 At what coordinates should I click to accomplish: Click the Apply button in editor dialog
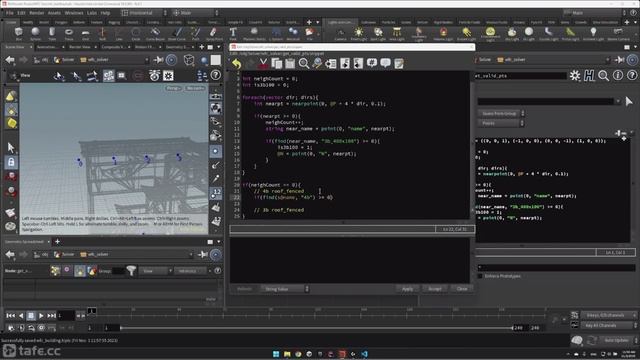407,289
